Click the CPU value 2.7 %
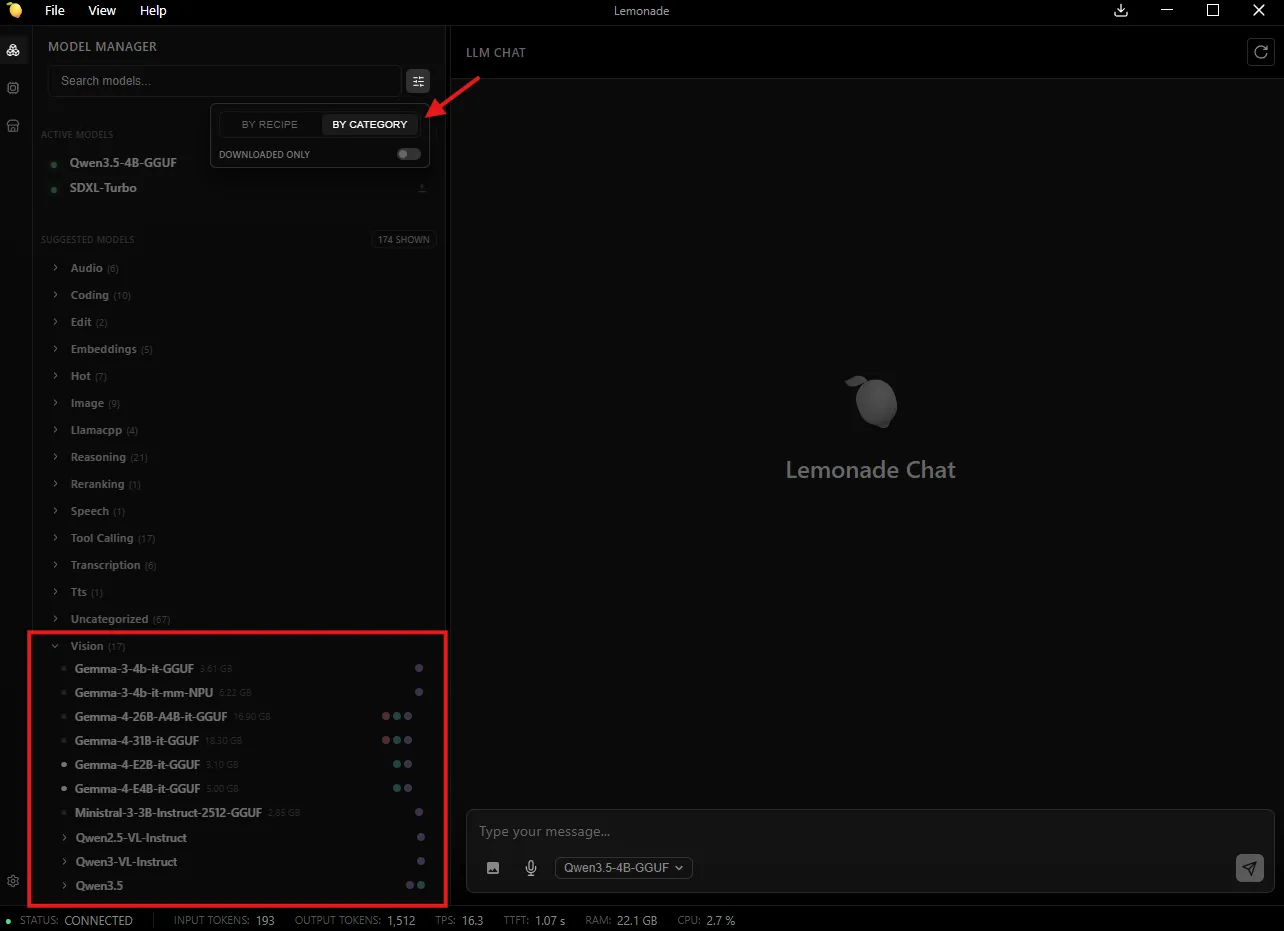The image size is (1284, 931). tap(718, 921)
